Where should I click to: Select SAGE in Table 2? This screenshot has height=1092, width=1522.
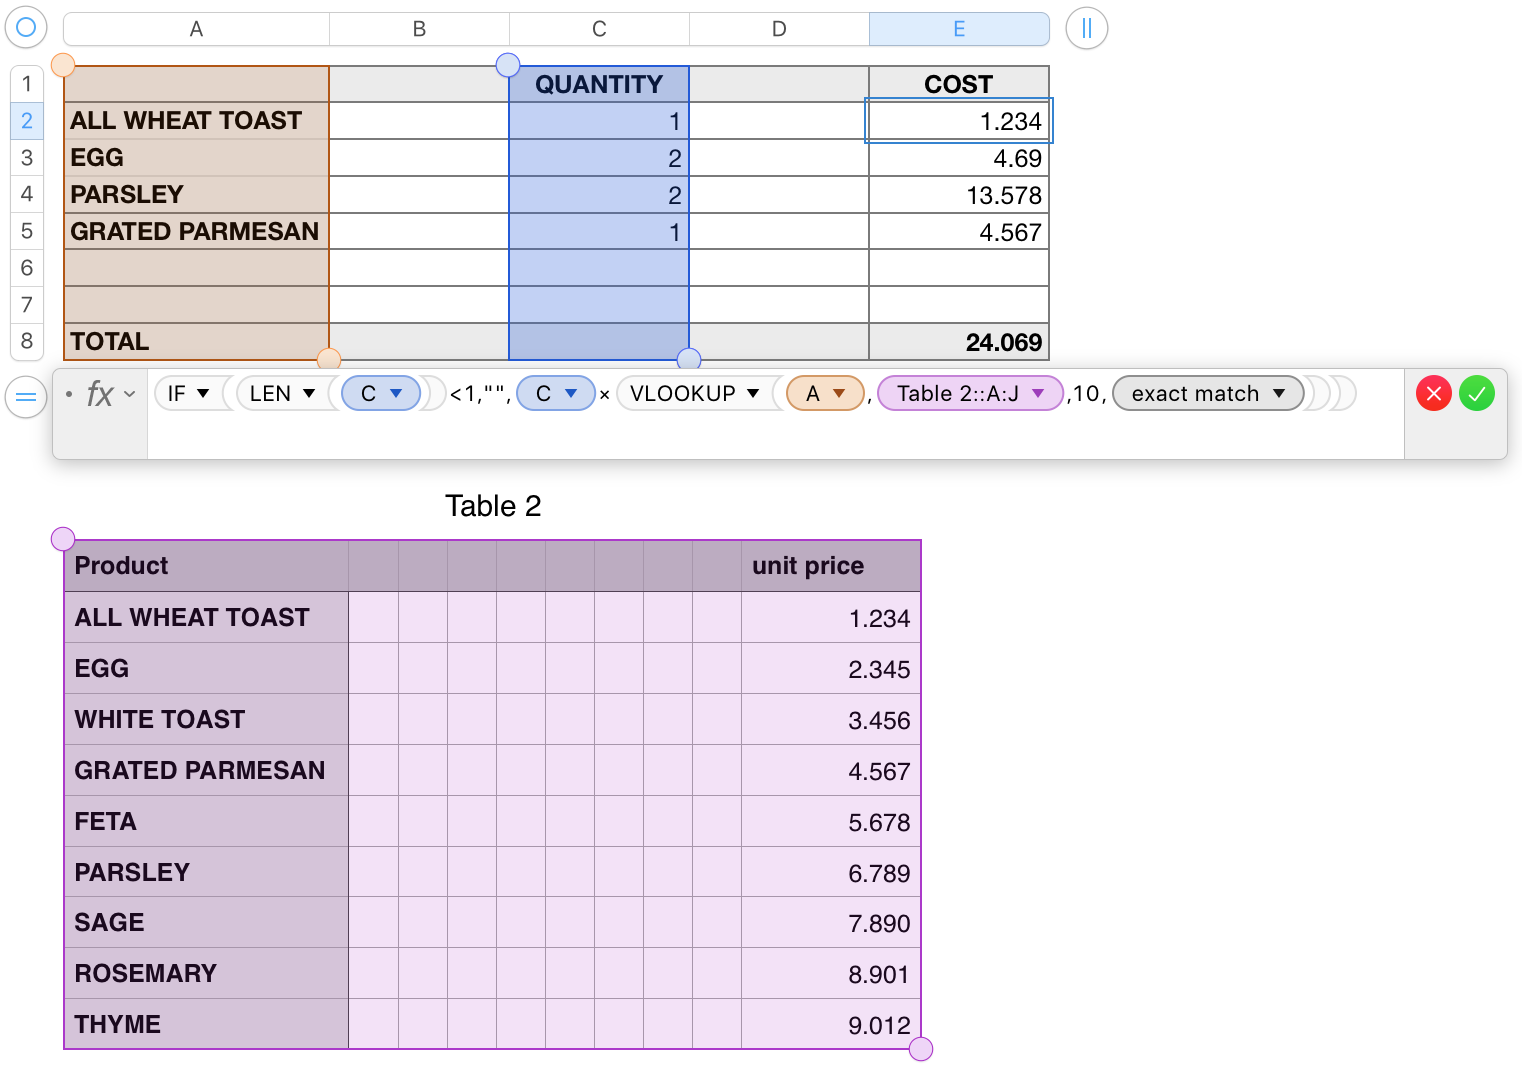[207, 922]
